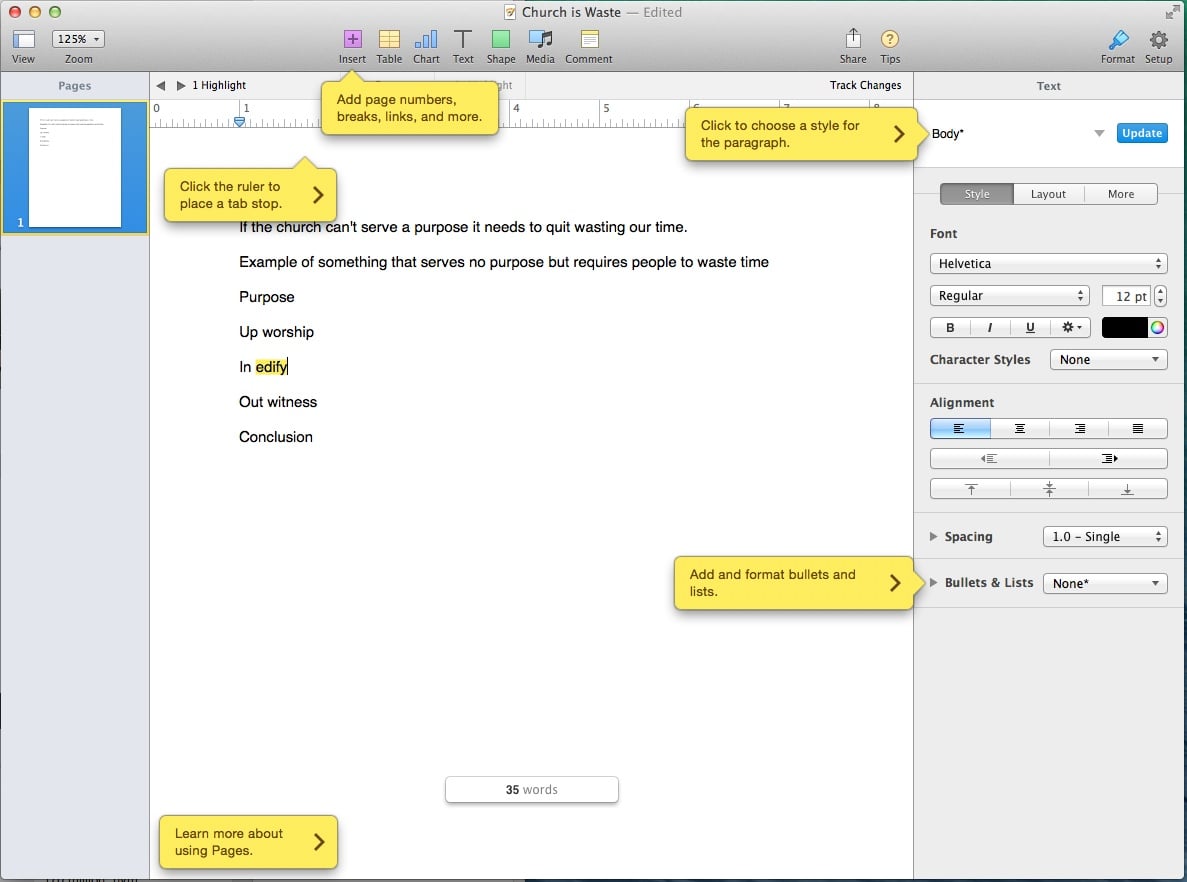This screenshot has height=882, width=1187.
Task: Add a Comment using the toolbar
Action: click(589, 40)
